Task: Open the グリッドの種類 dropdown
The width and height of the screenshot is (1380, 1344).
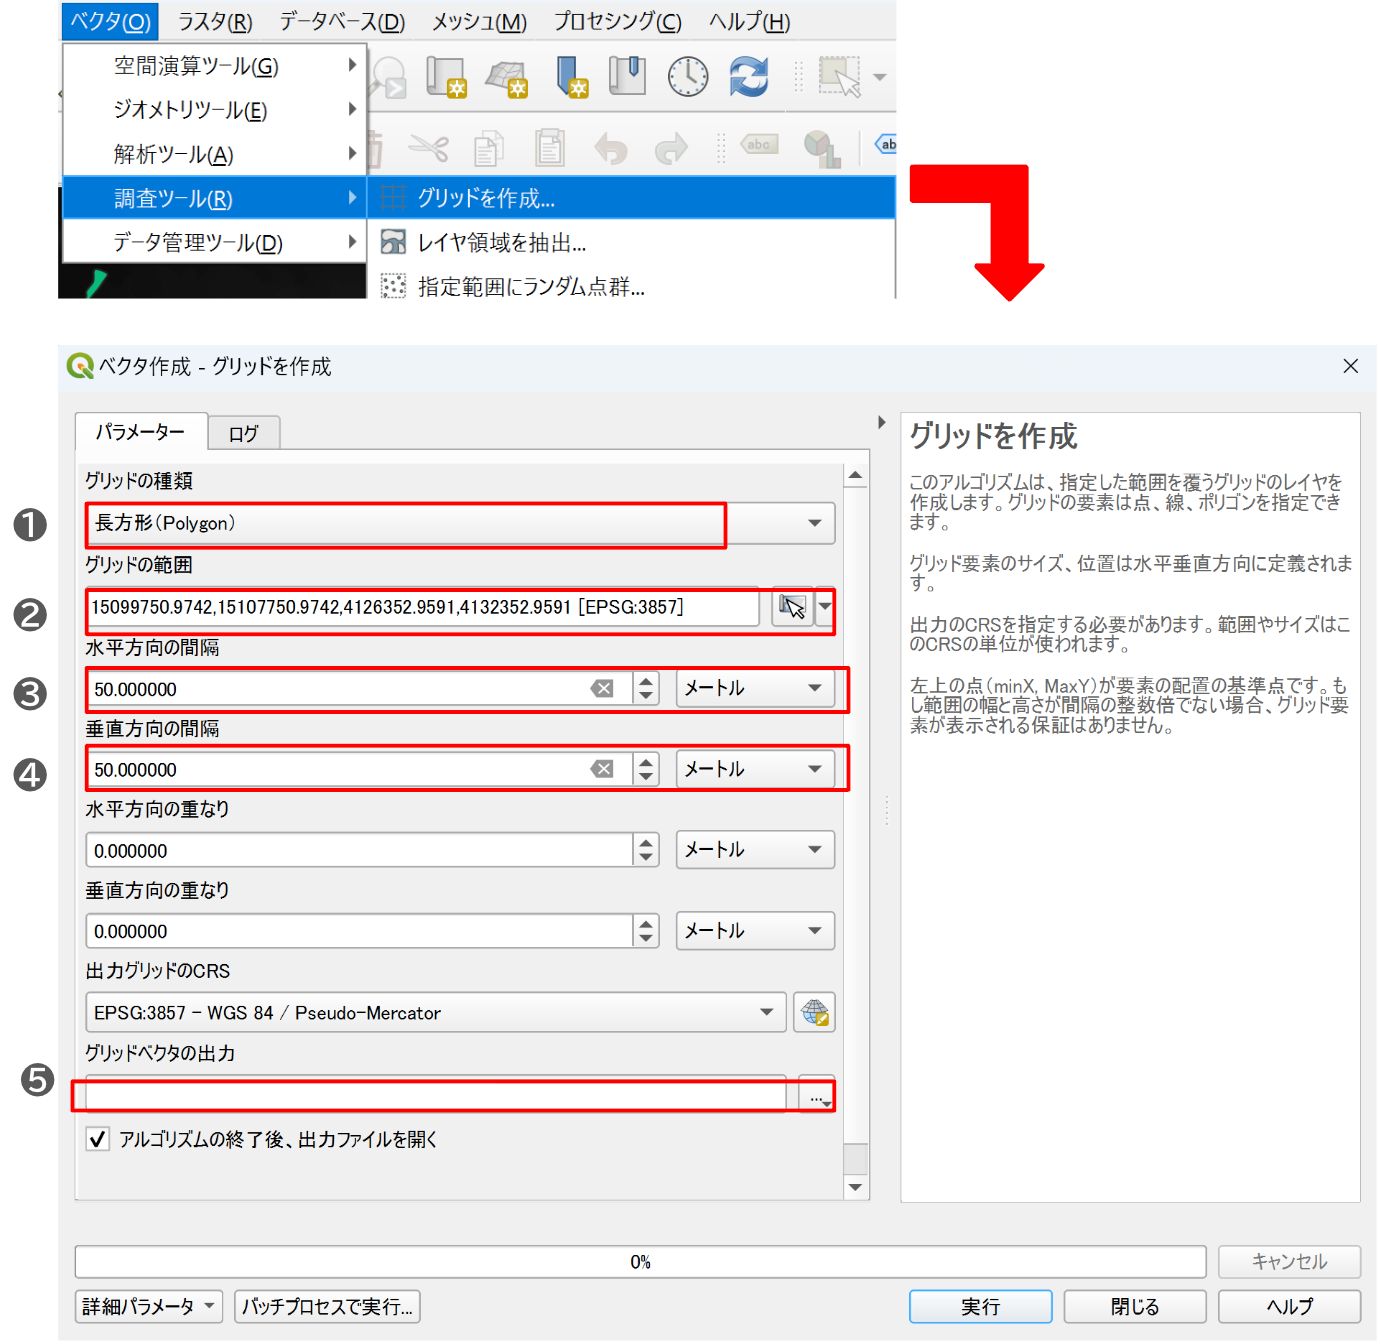Action: tap(460, 523)
